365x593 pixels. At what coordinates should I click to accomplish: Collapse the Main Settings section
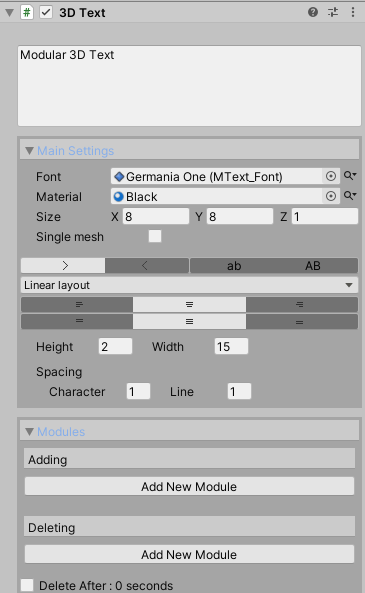click(x=29, y=151)
